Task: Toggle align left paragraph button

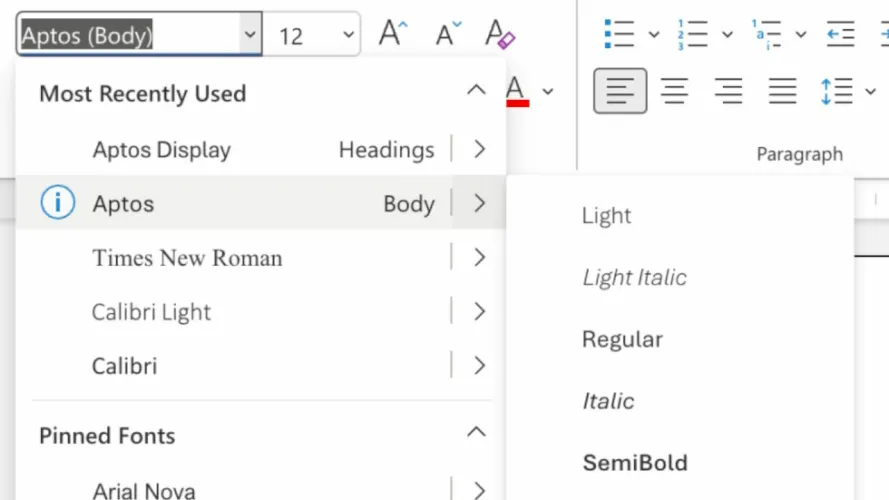Action: pyautogui.click(x=620, y=92)
